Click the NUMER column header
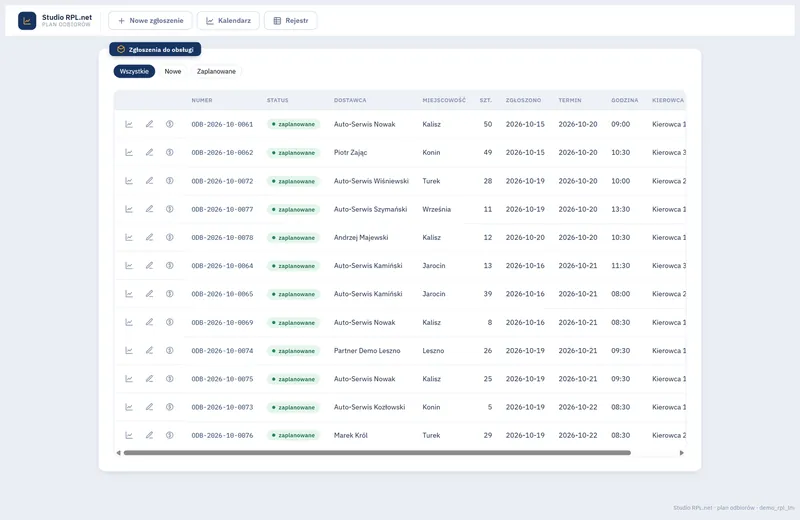Screen dimensions: 800x520 (x=202, y=100)
